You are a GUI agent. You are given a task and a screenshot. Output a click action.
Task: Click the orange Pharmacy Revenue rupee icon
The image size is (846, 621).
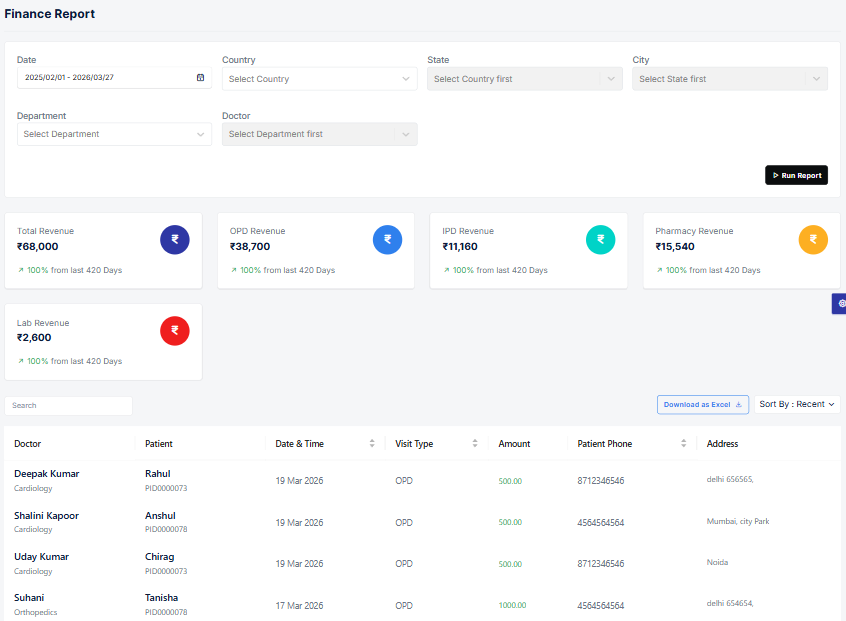click(813, 239)
